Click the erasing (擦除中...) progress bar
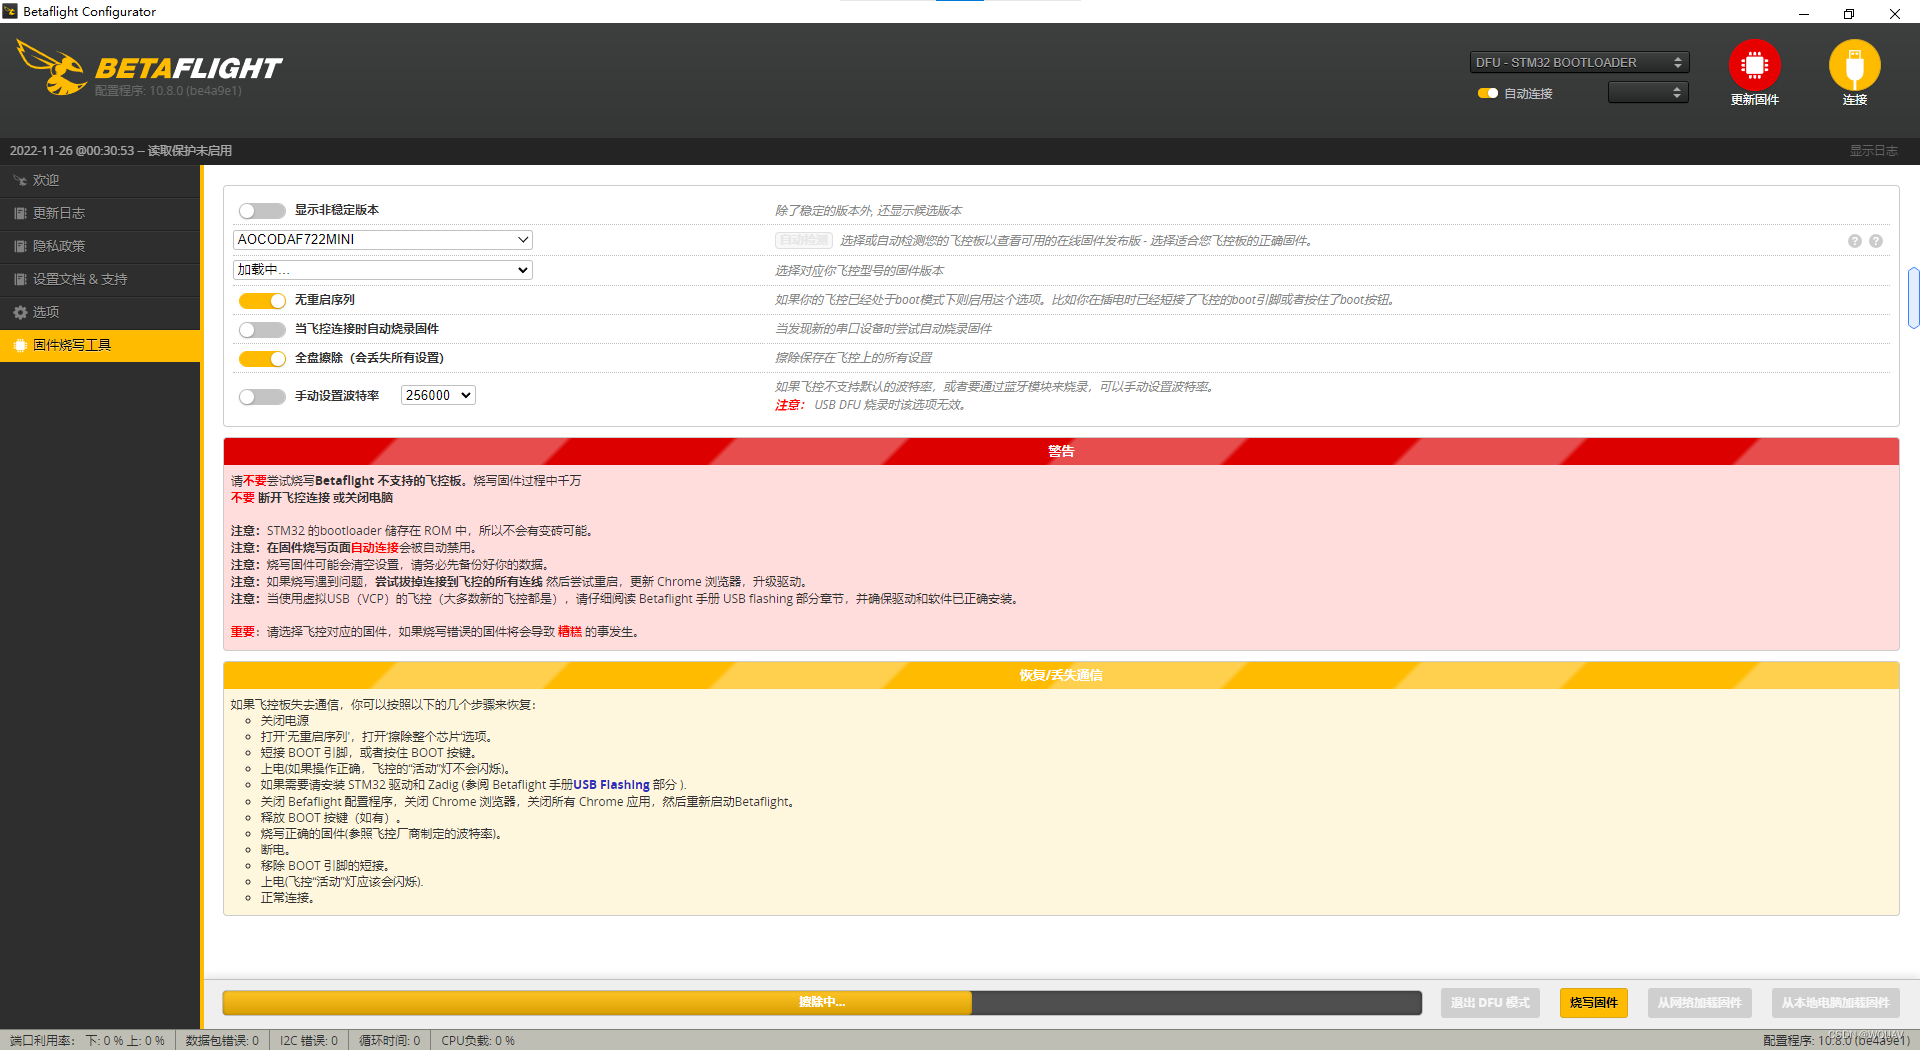The height and width of the screenshot is (1050, 1920). coord(822,1002)
